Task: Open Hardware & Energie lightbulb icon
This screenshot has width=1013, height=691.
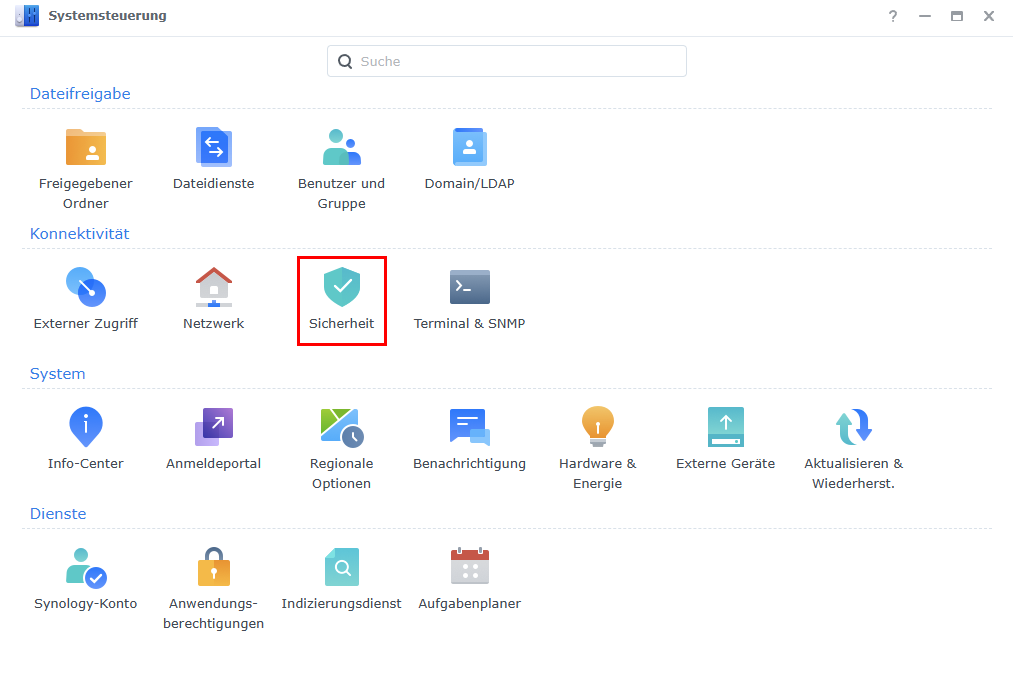Action: 597,428
